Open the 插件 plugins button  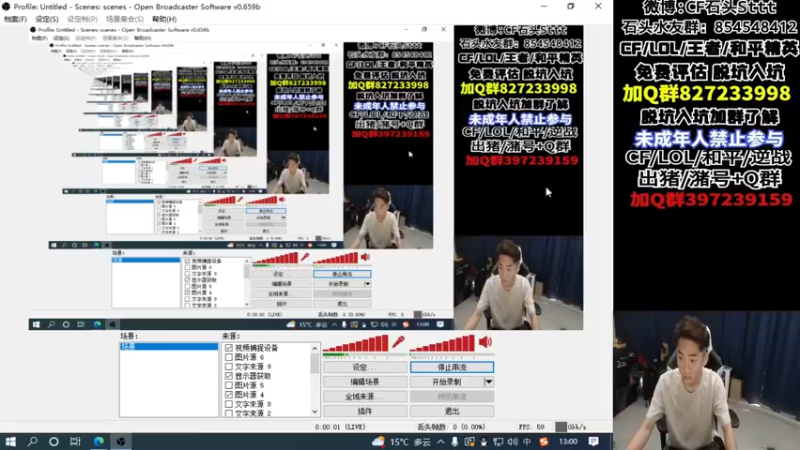[x=365, y=411]
